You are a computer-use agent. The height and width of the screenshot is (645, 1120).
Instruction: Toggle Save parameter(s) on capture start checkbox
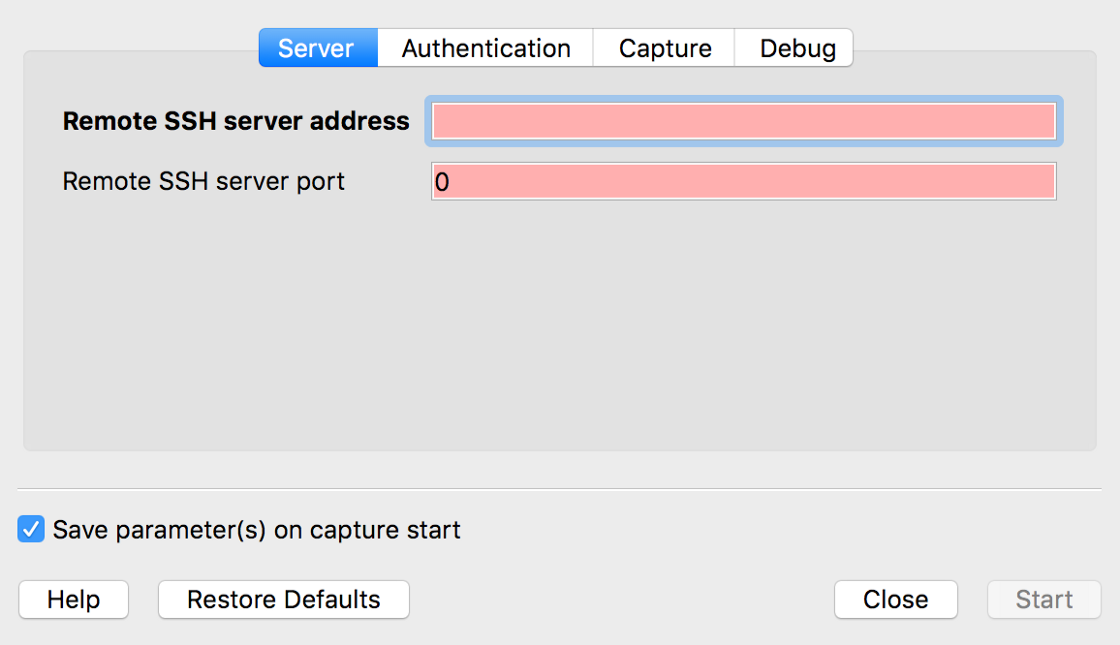(x=31, y=529)
